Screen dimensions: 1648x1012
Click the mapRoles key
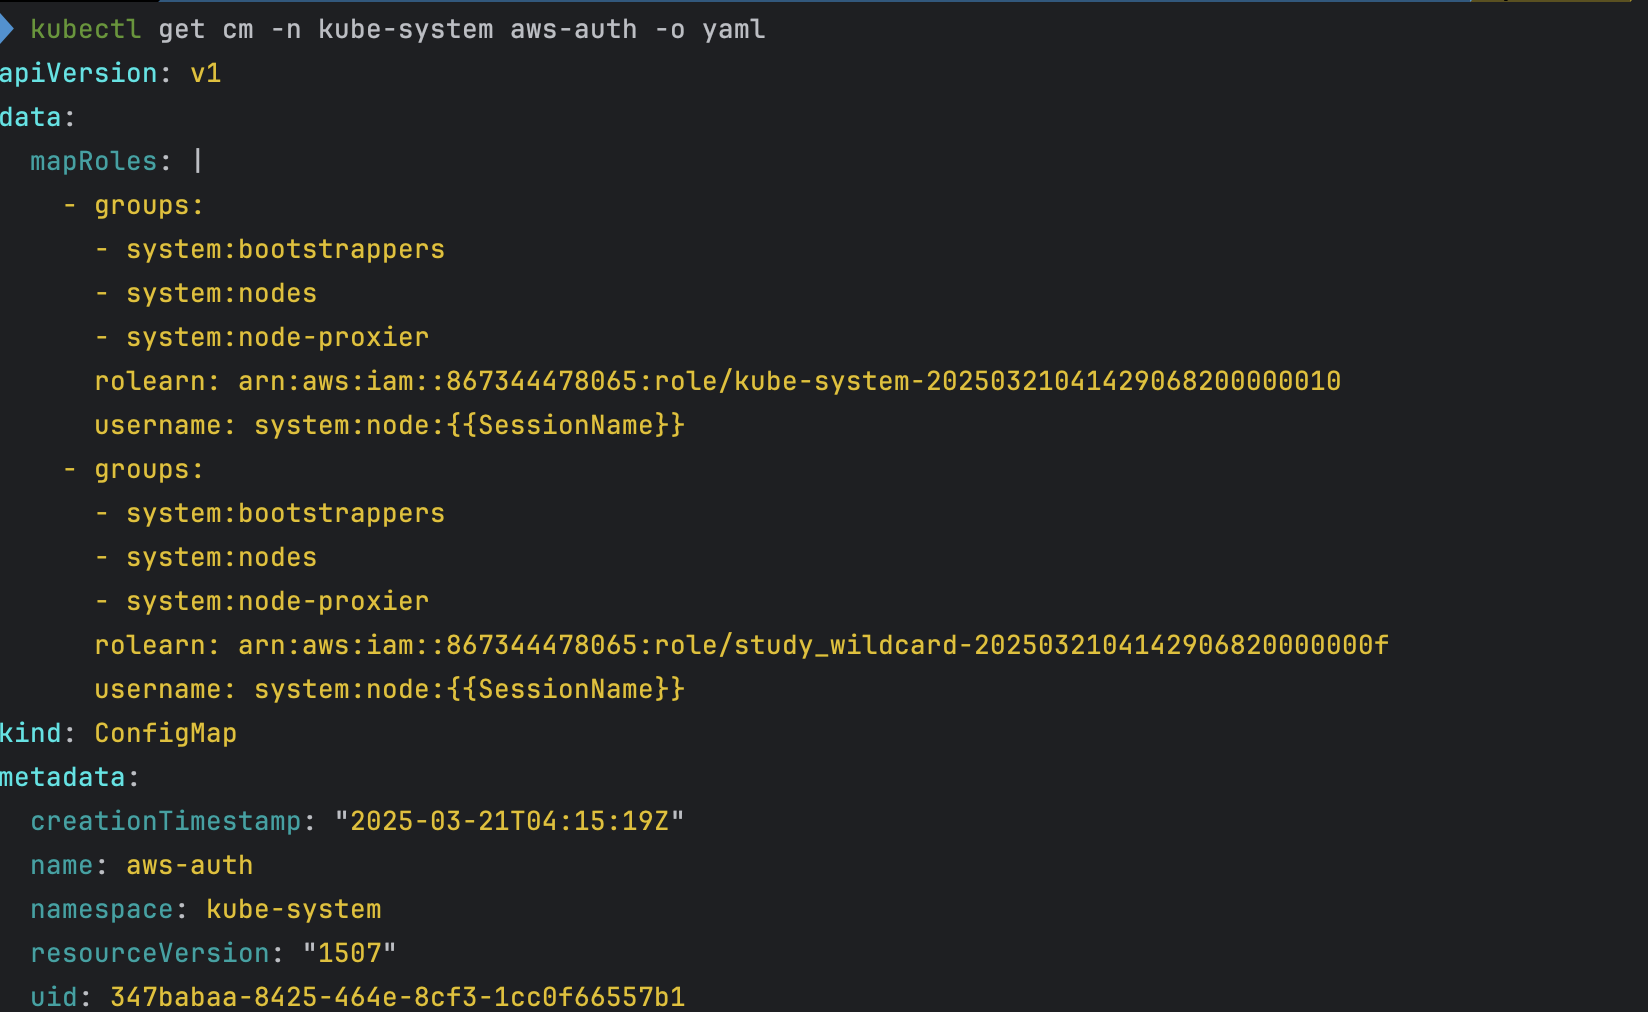pos(94,161)
